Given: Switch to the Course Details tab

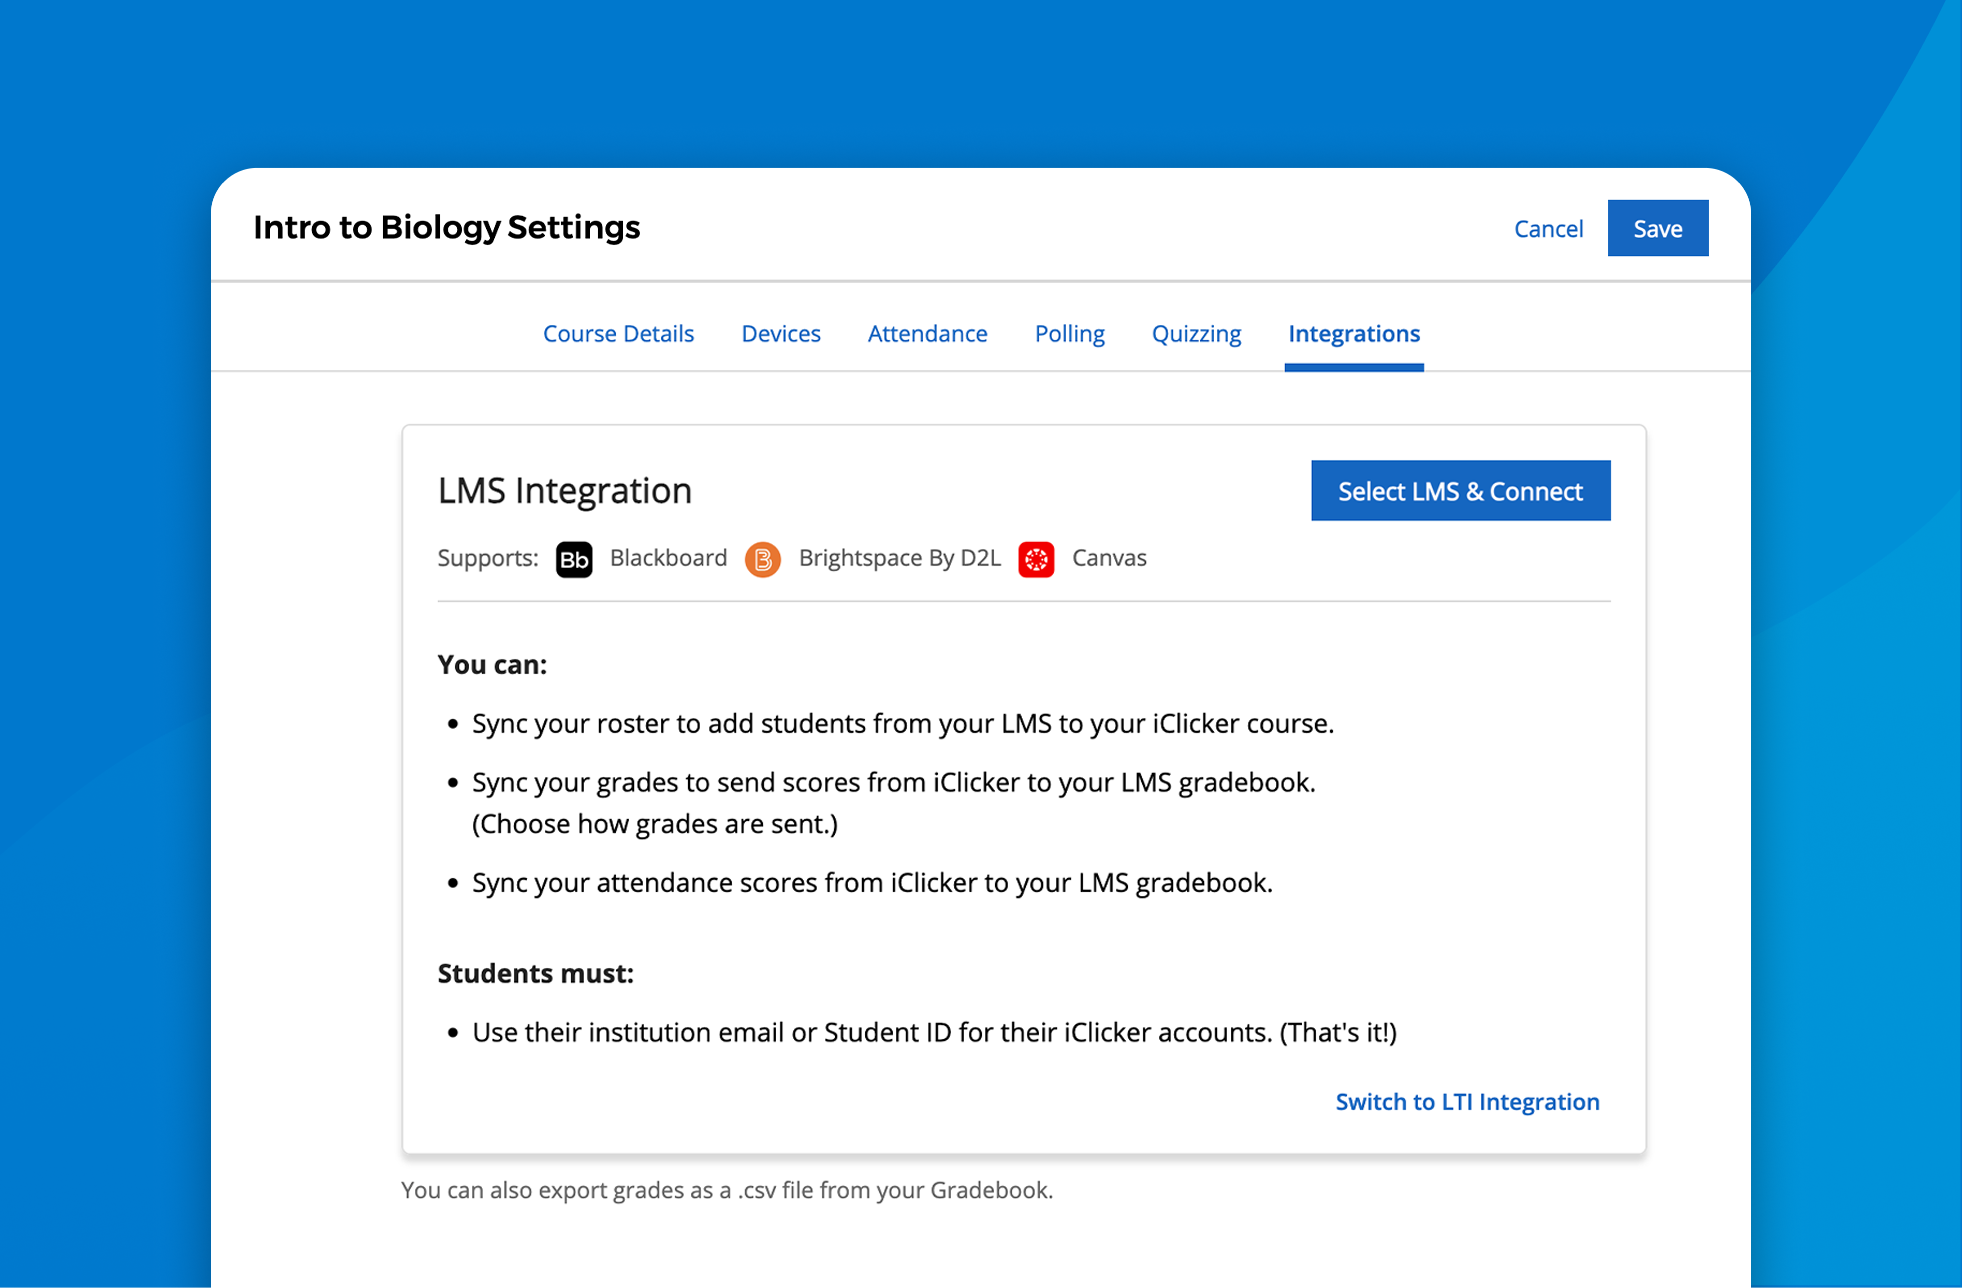Looking at the screenshot, I should coord(618,333).
